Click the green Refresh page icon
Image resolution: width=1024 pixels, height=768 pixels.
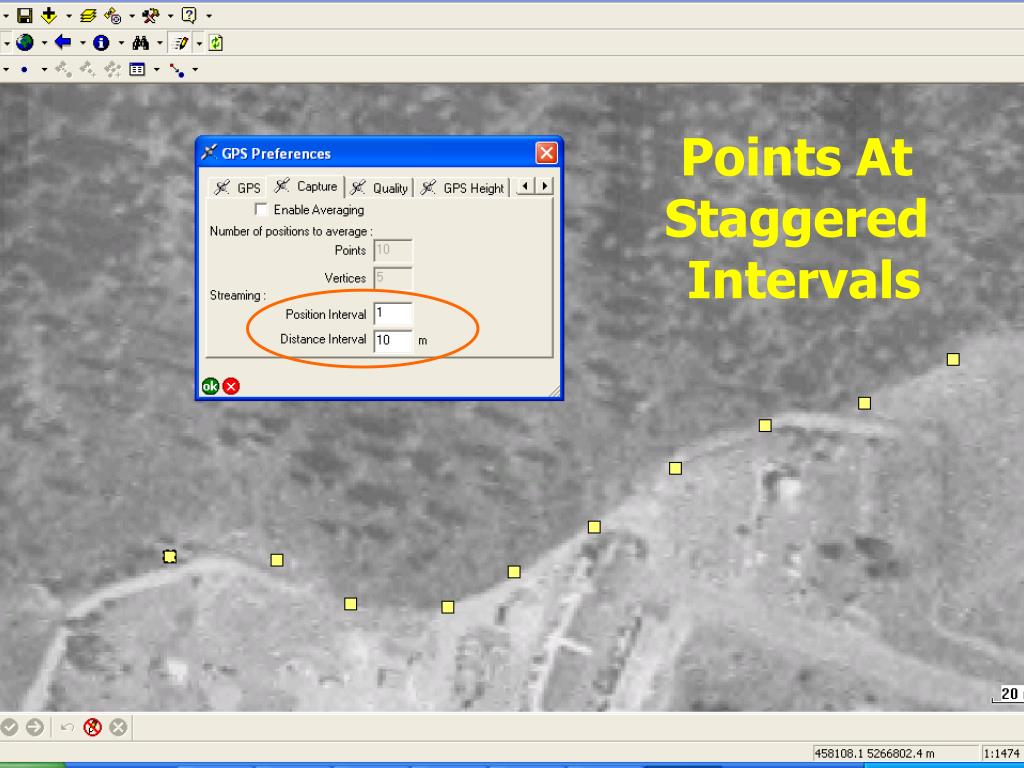(x=216, y=43)
